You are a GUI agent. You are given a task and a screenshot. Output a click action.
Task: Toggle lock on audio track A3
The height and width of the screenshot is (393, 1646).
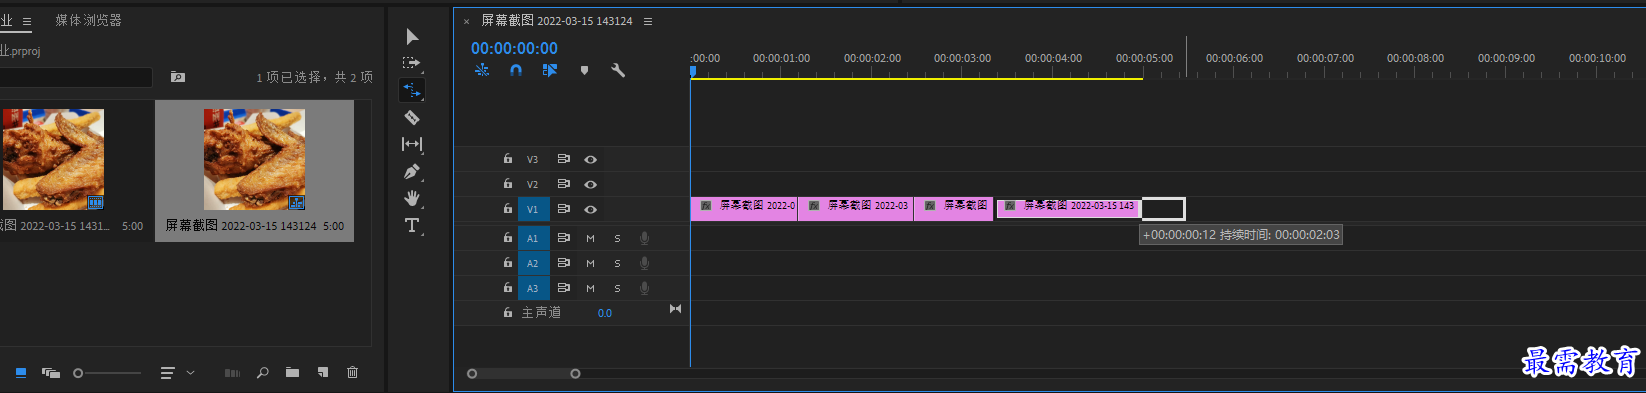[508, 288]
